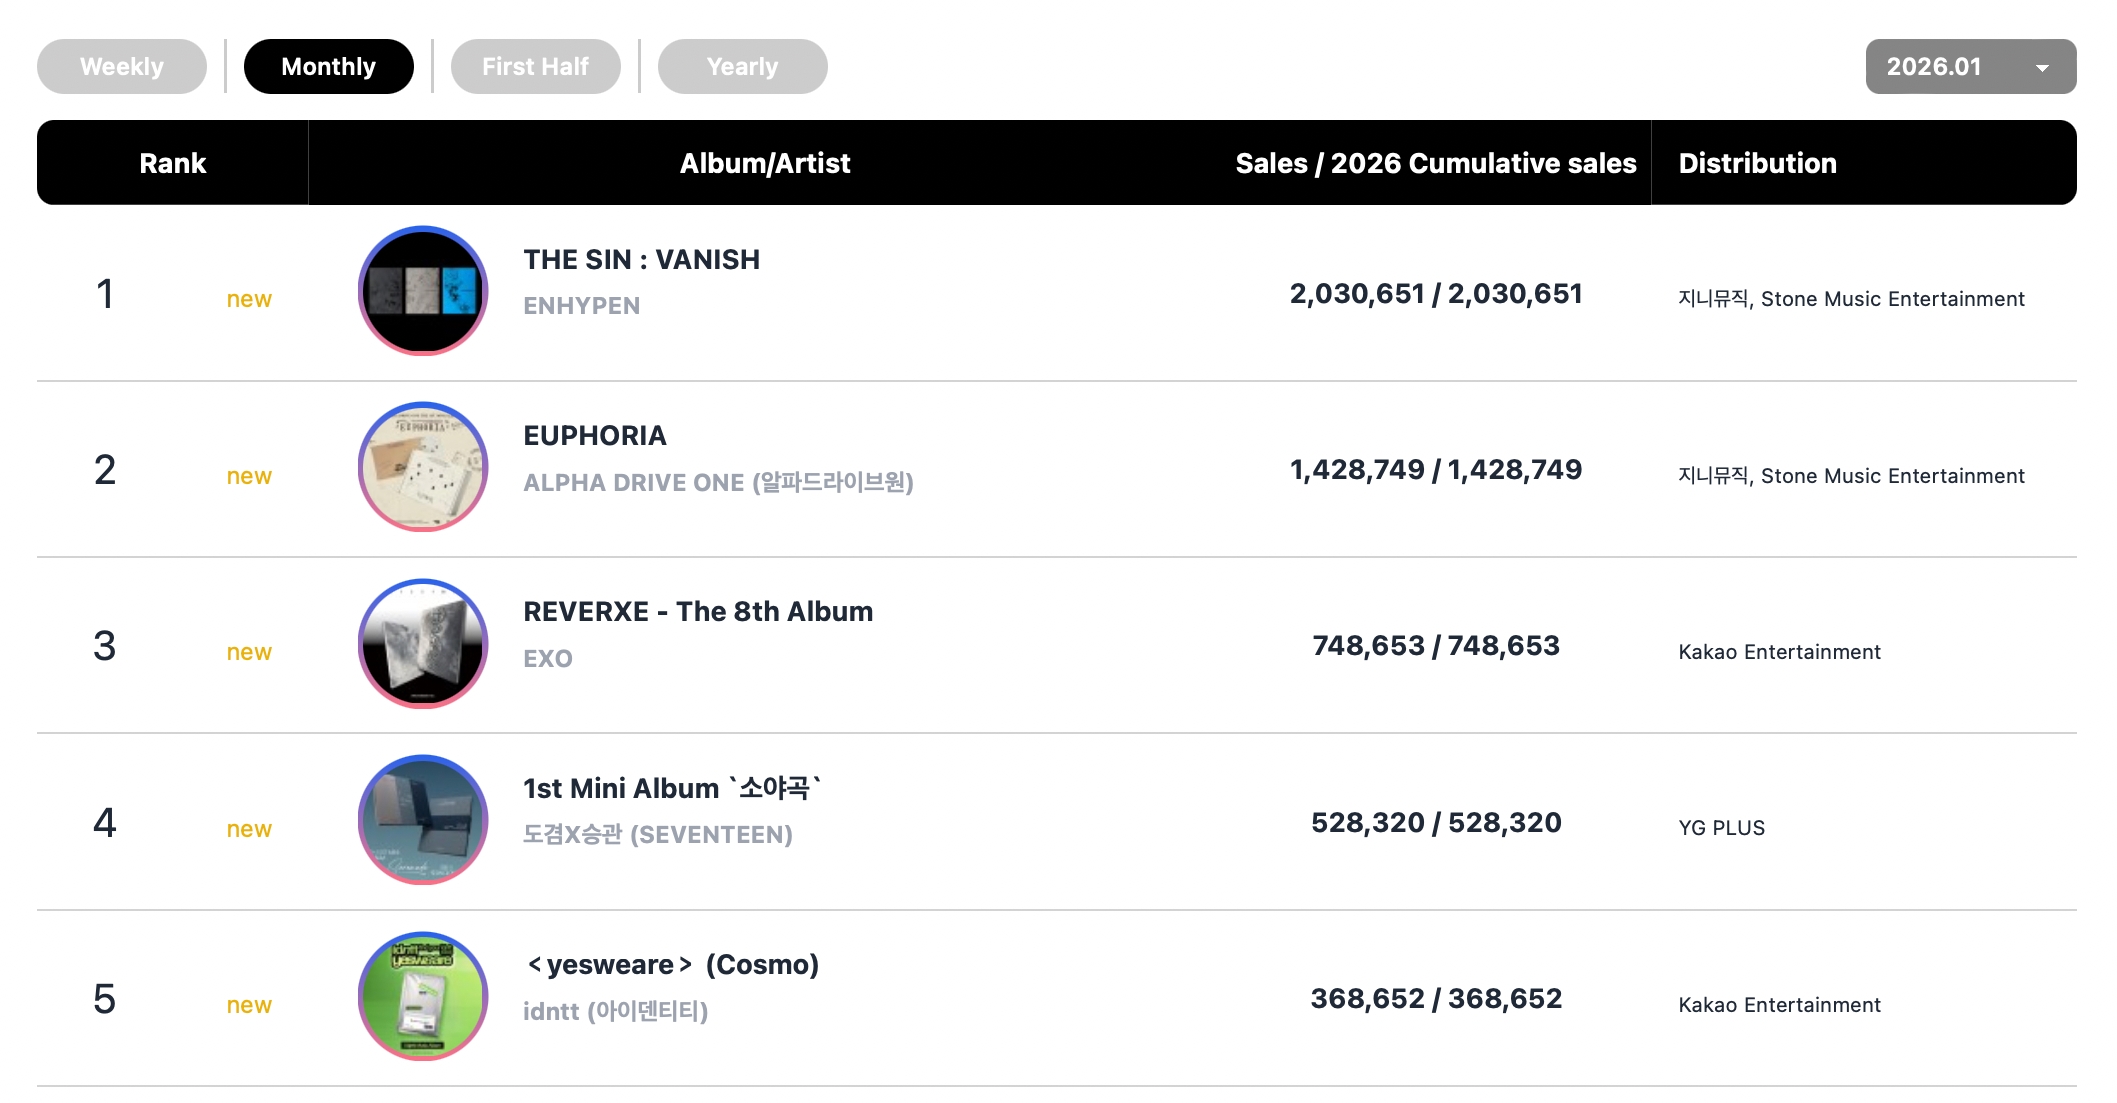Click the Distribution column header

point(1757,163)
